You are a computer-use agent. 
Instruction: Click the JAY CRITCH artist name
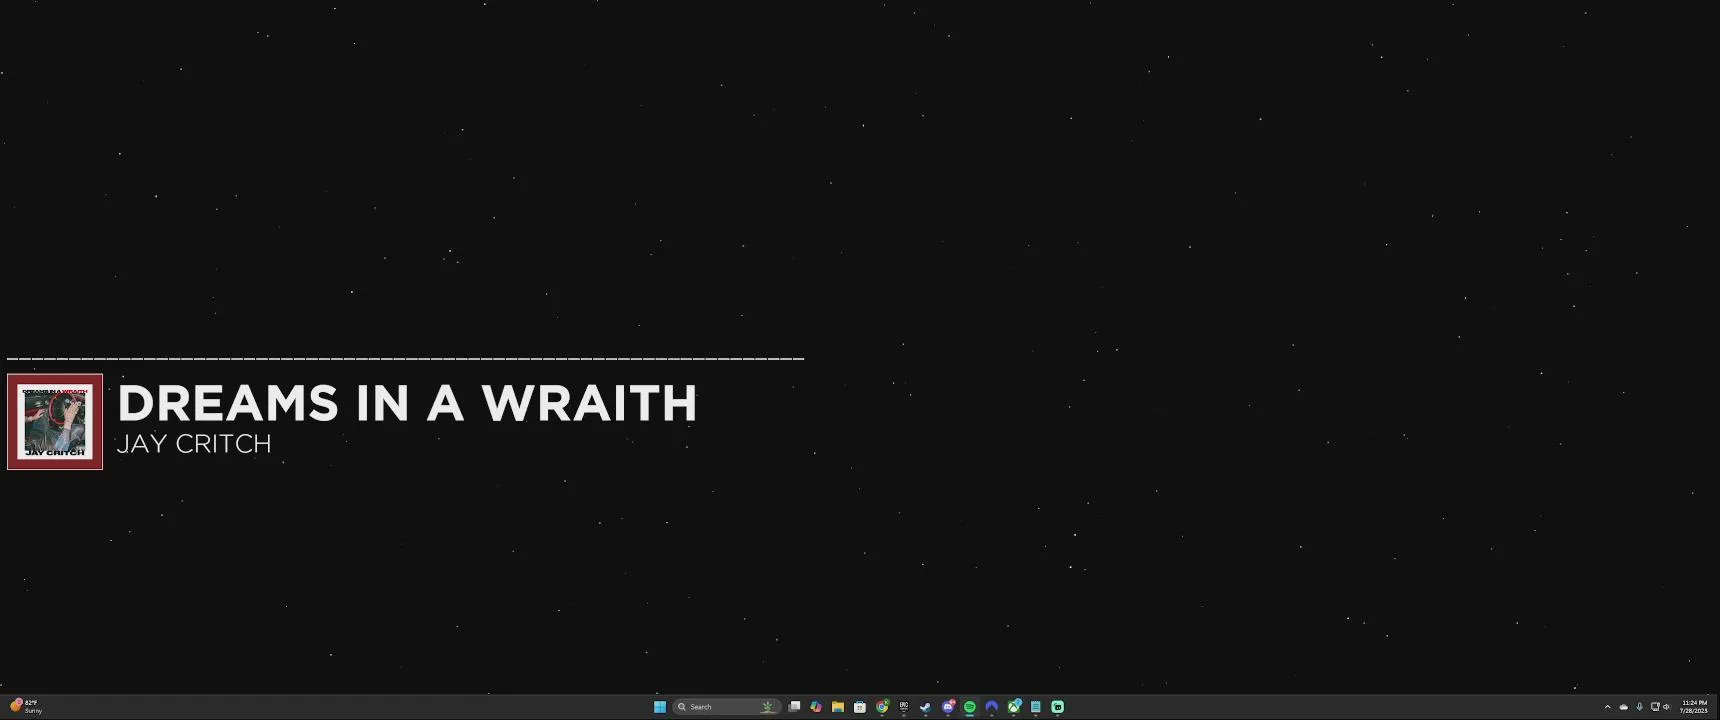pyautogui.click(x=194, y=444)
